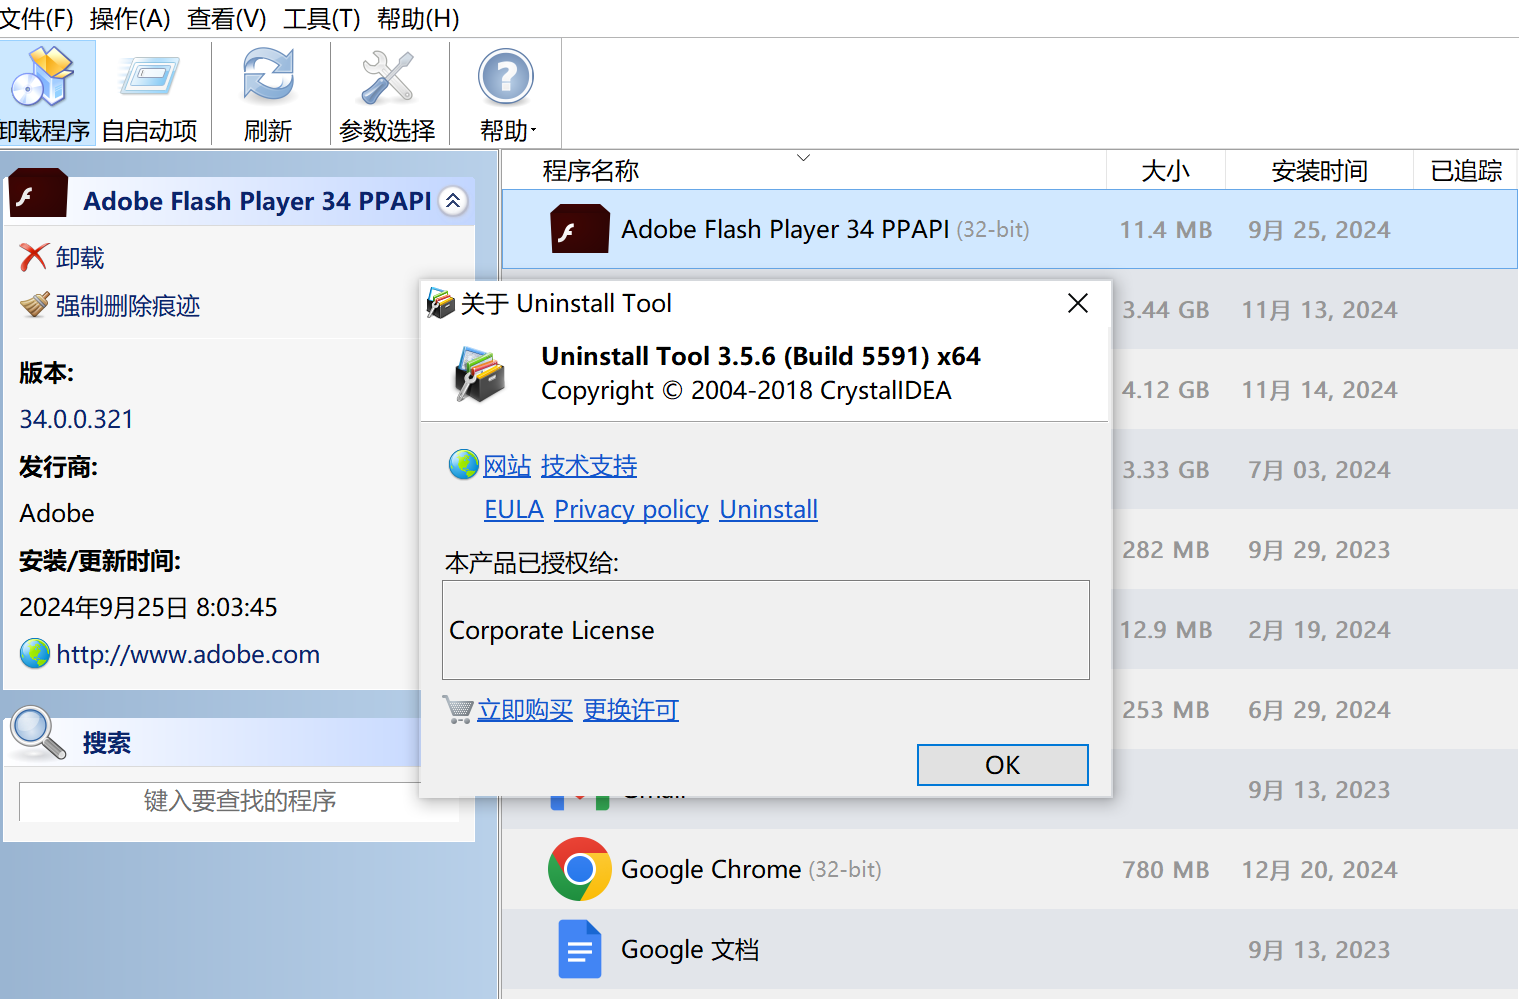Open the 文件(F) menu
Image resolution: width=1519 pixels, height=999 pixels.
pyautogui.click(x=37, y=19)
